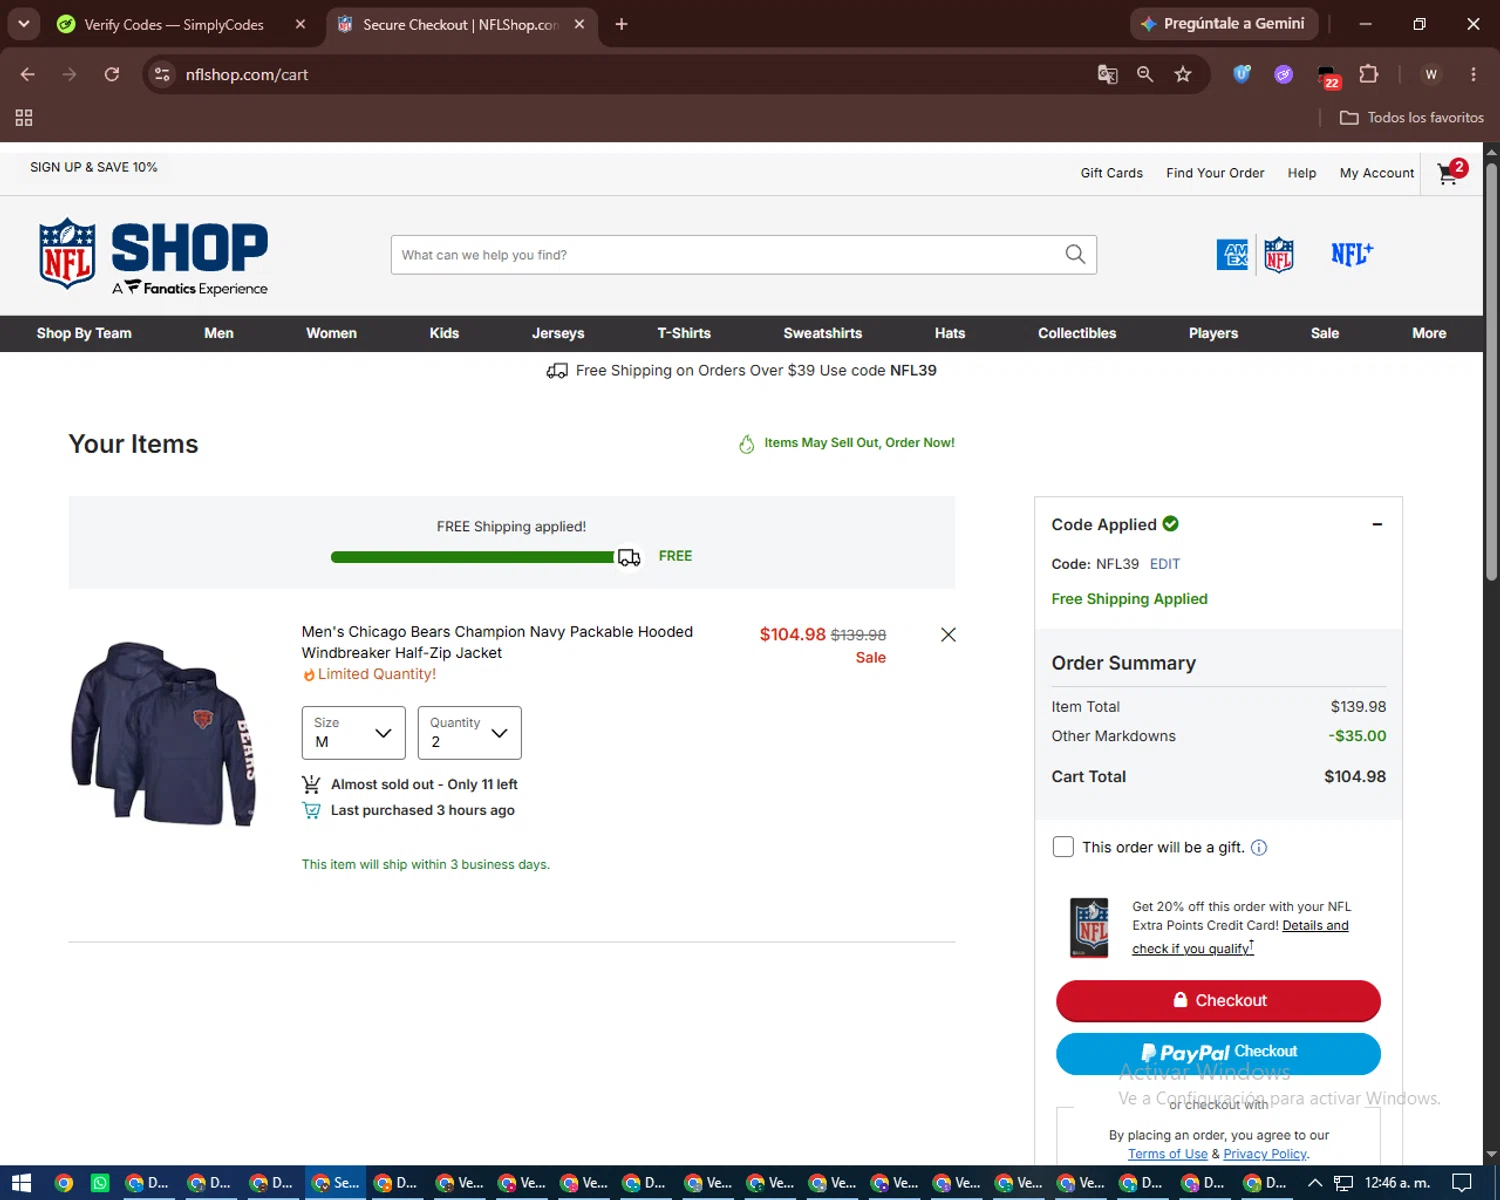Open the Men navigation menu
This screenshot has height=1200, width=1500.
(219, 333)
